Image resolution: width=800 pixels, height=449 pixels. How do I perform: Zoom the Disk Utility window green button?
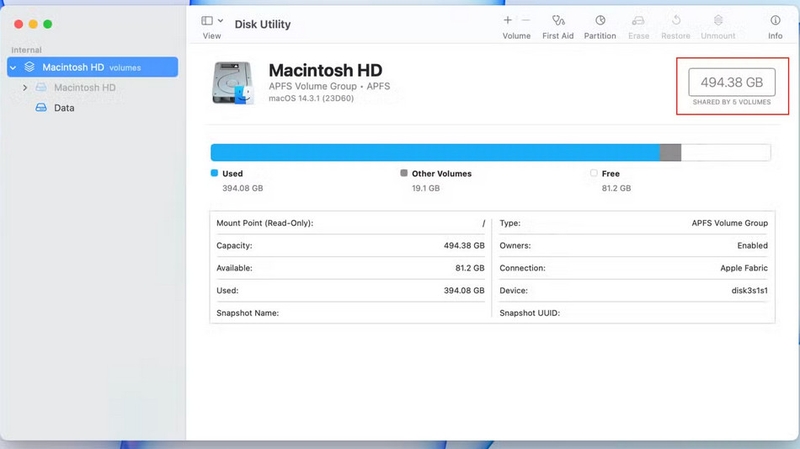pyautogui.click(x=47, y=24)
